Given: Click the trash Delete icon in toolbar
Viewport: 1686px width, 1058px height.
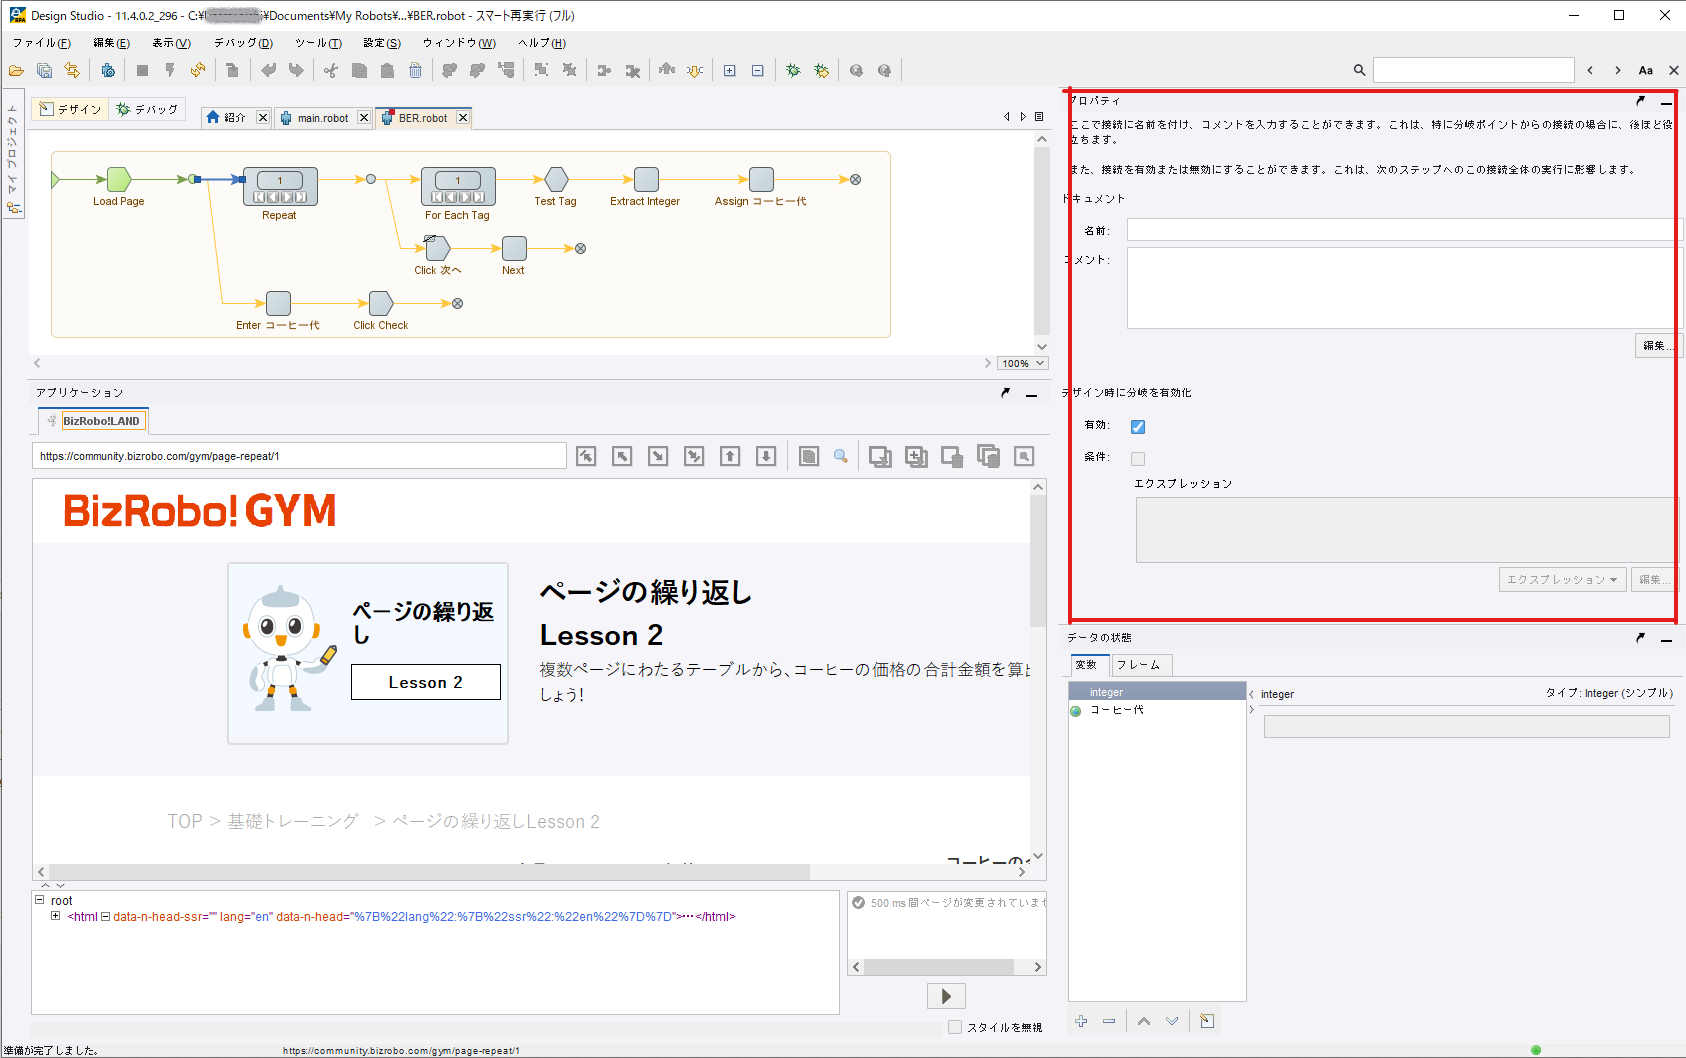Looking at the screenshot, I should coord(415,70).
